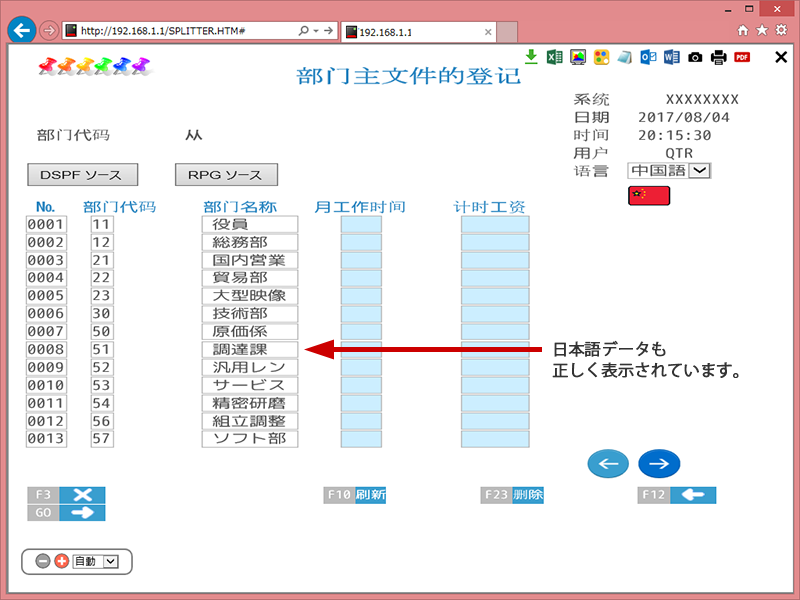Click the 部门代码 column header

click(120, 207)
